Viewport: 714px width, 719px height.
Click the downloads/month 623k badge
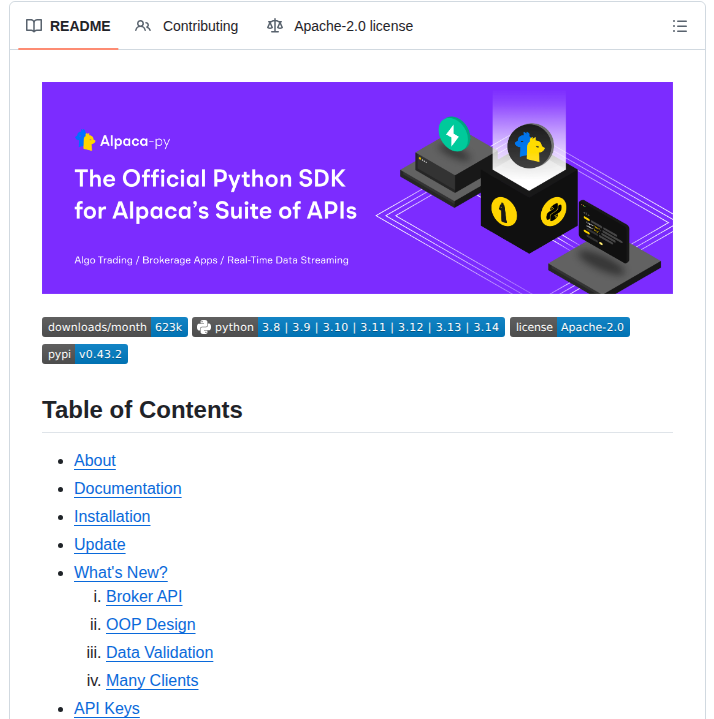pos(115,327)
